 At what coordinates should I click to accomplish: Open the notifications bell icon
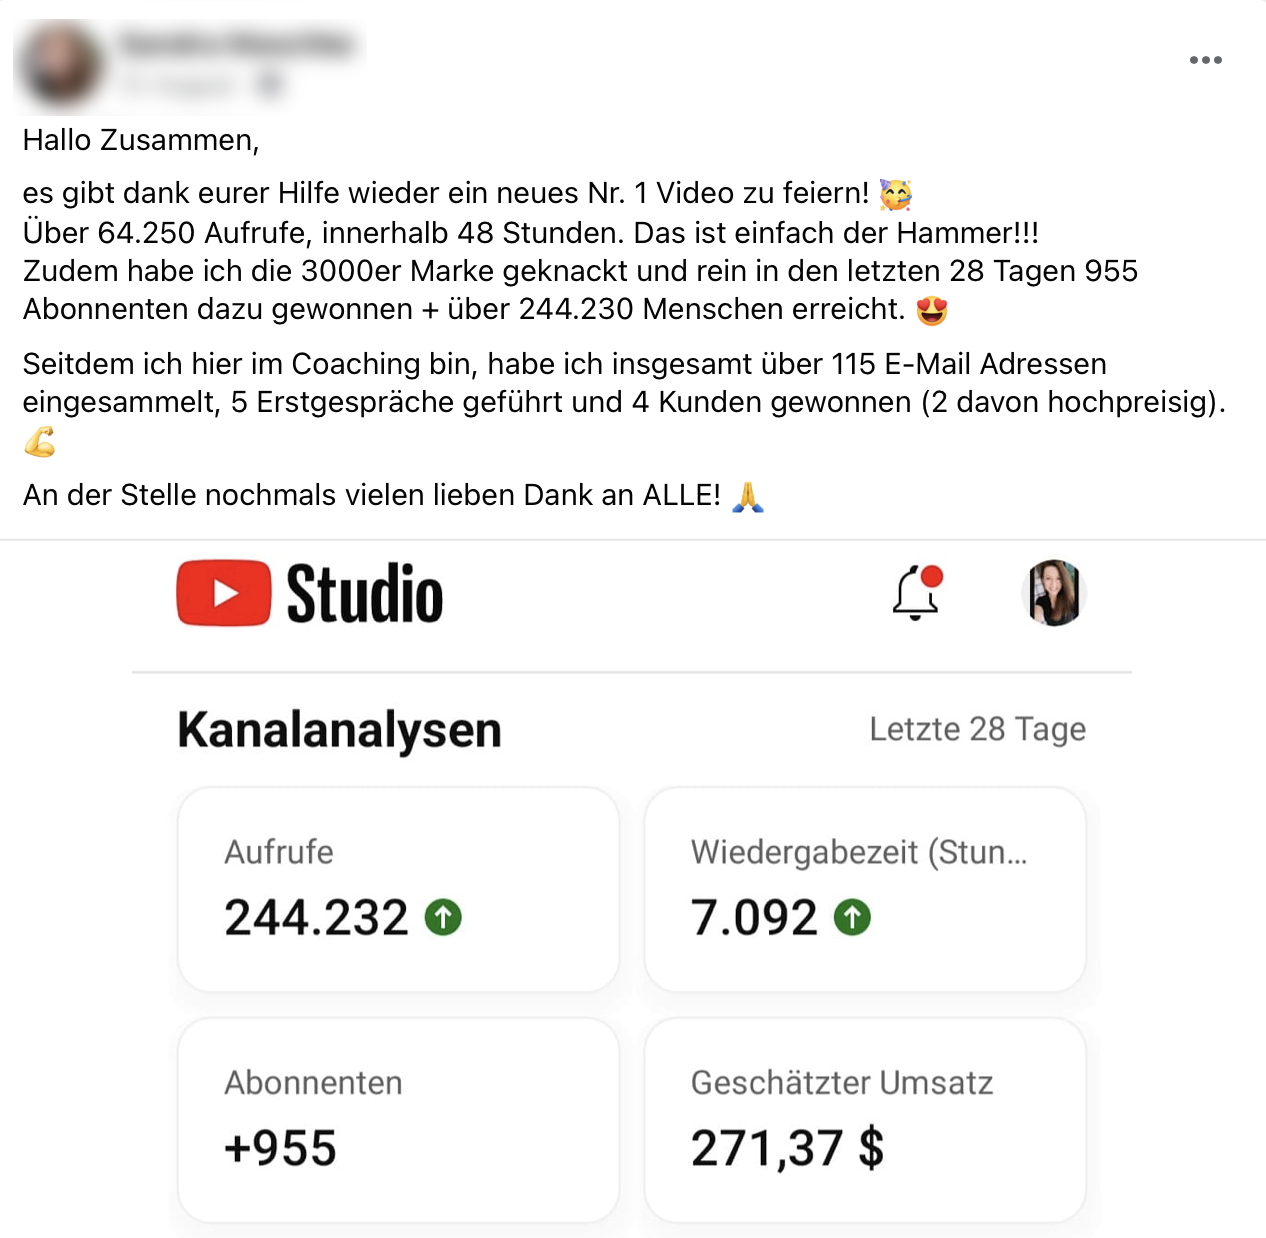[x=917, y=593]
